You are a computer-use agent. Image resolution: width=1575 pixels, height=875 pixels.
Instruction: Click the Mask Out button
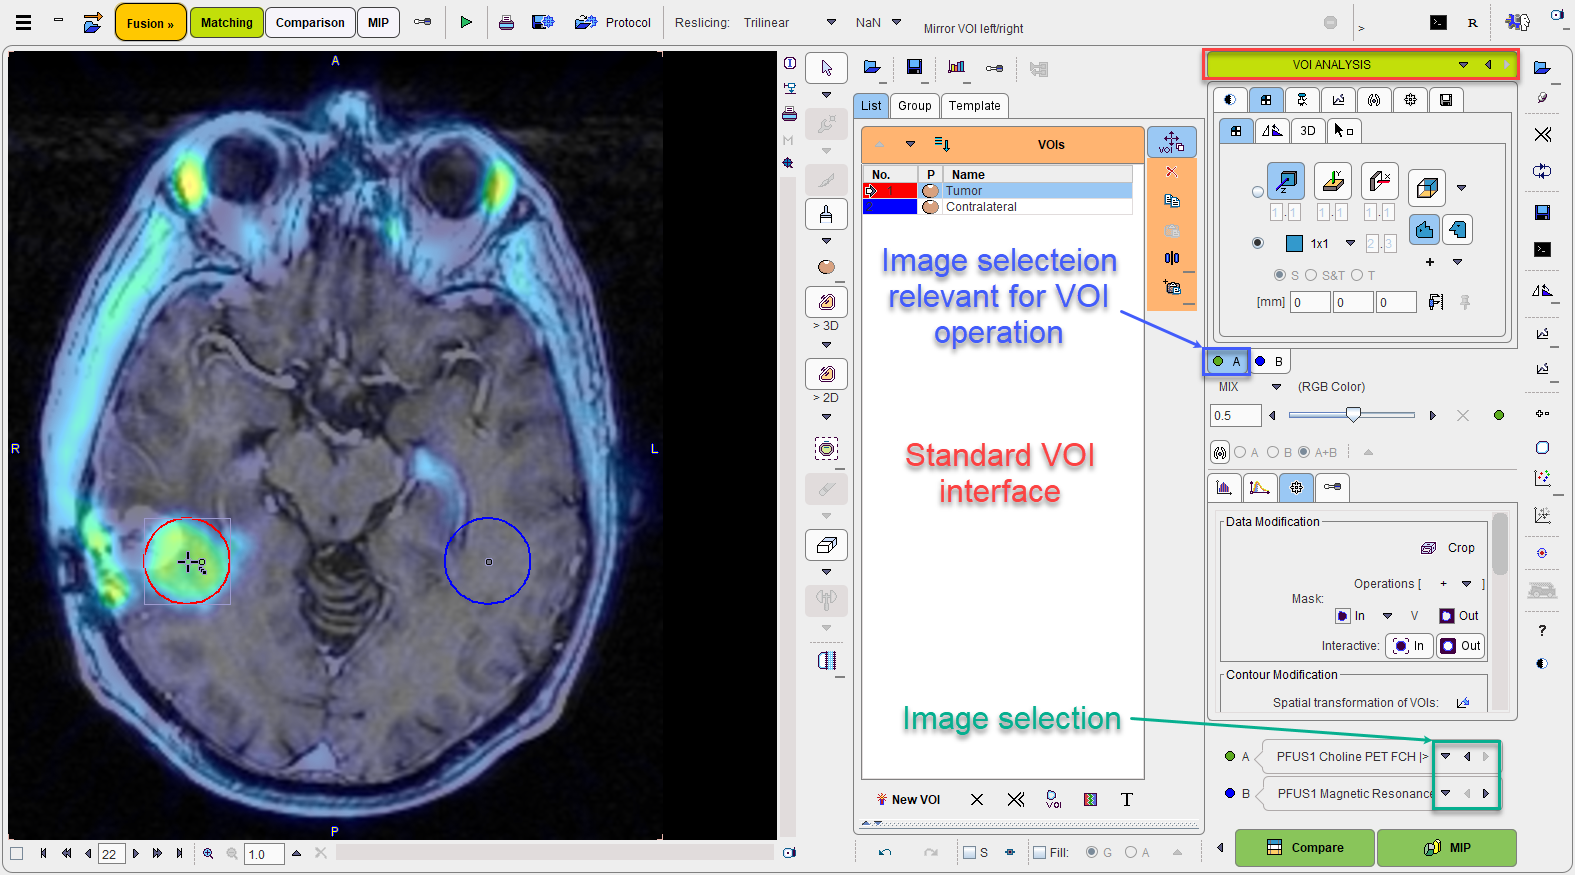pos(1459,616)
